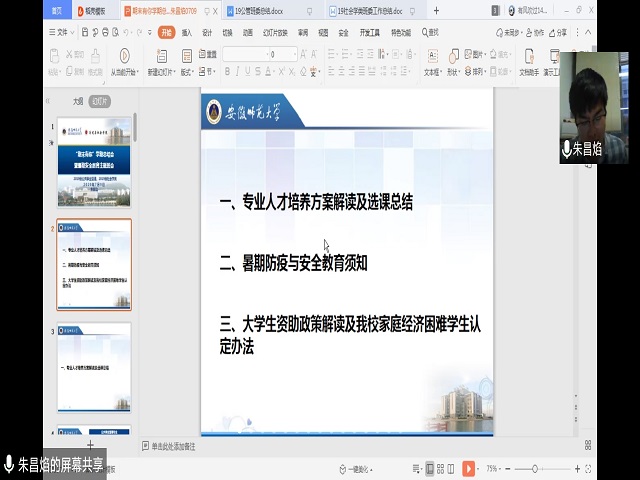Expand the Layout (版式) dropdown

(x=187, y=72)
